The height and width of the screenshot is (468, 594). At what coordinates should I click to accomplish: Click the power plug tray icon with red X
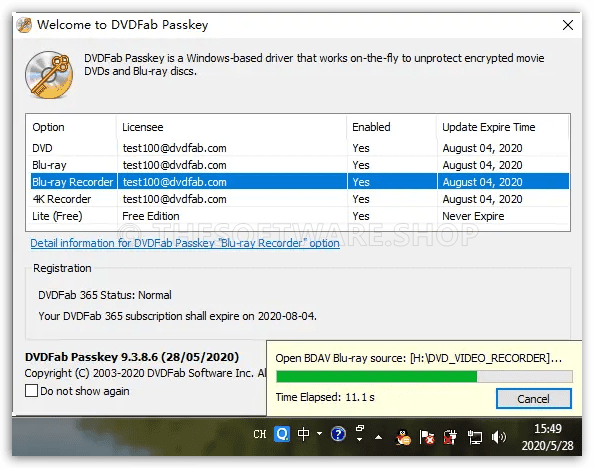tap(450, 437)
